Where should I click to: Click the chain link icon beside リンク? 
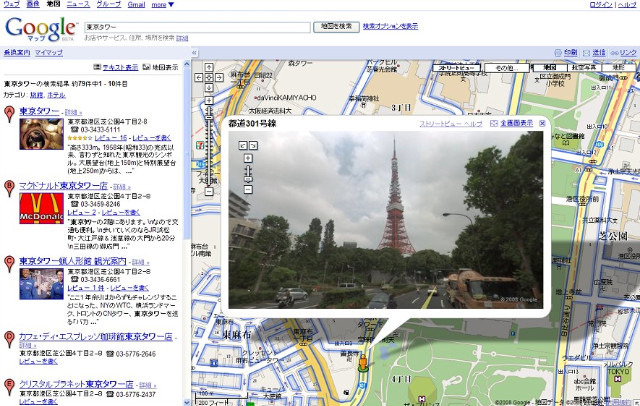click(x=614, y=53)
